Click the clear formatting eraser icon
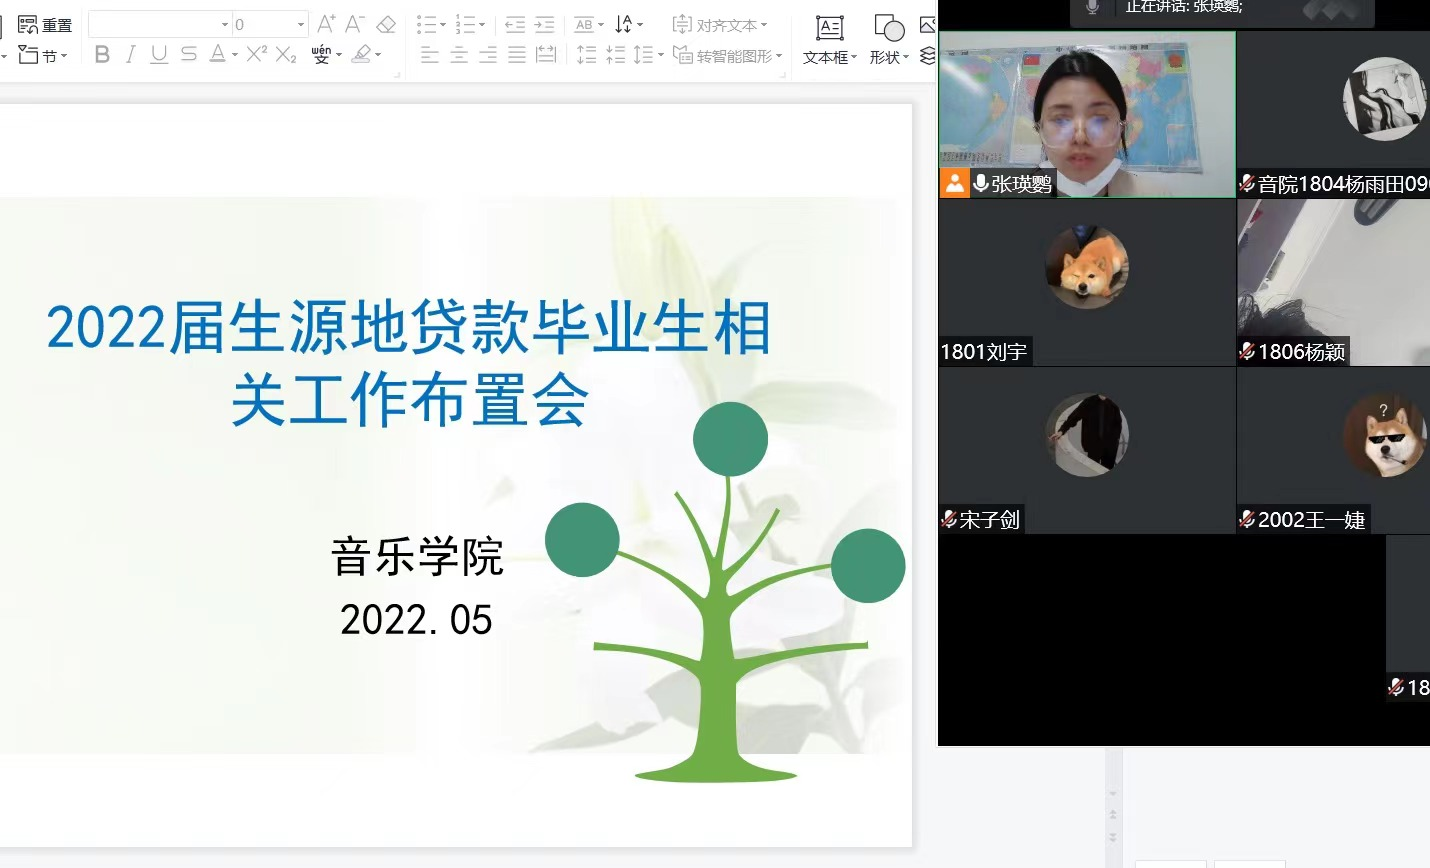The width and height of the screenshot is (1430, 868). [x=386, y=24]
